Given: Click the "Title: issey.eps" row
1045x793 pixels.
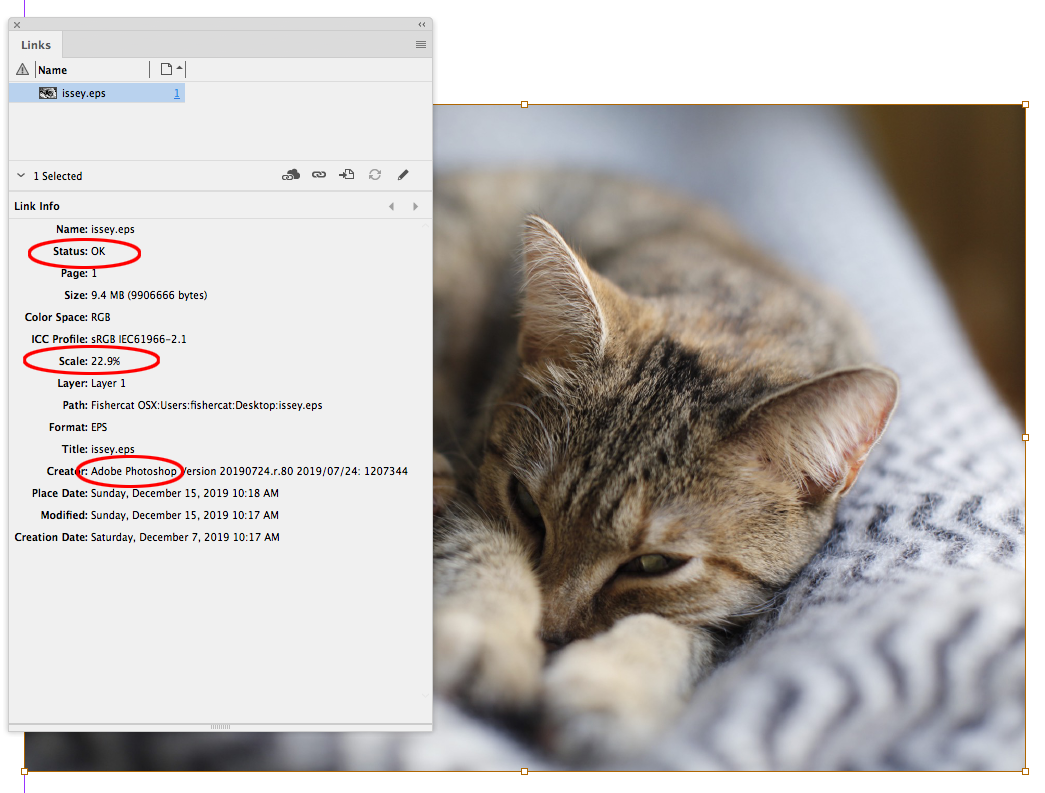Looking at the screenshot, I should tap(98, 449).
